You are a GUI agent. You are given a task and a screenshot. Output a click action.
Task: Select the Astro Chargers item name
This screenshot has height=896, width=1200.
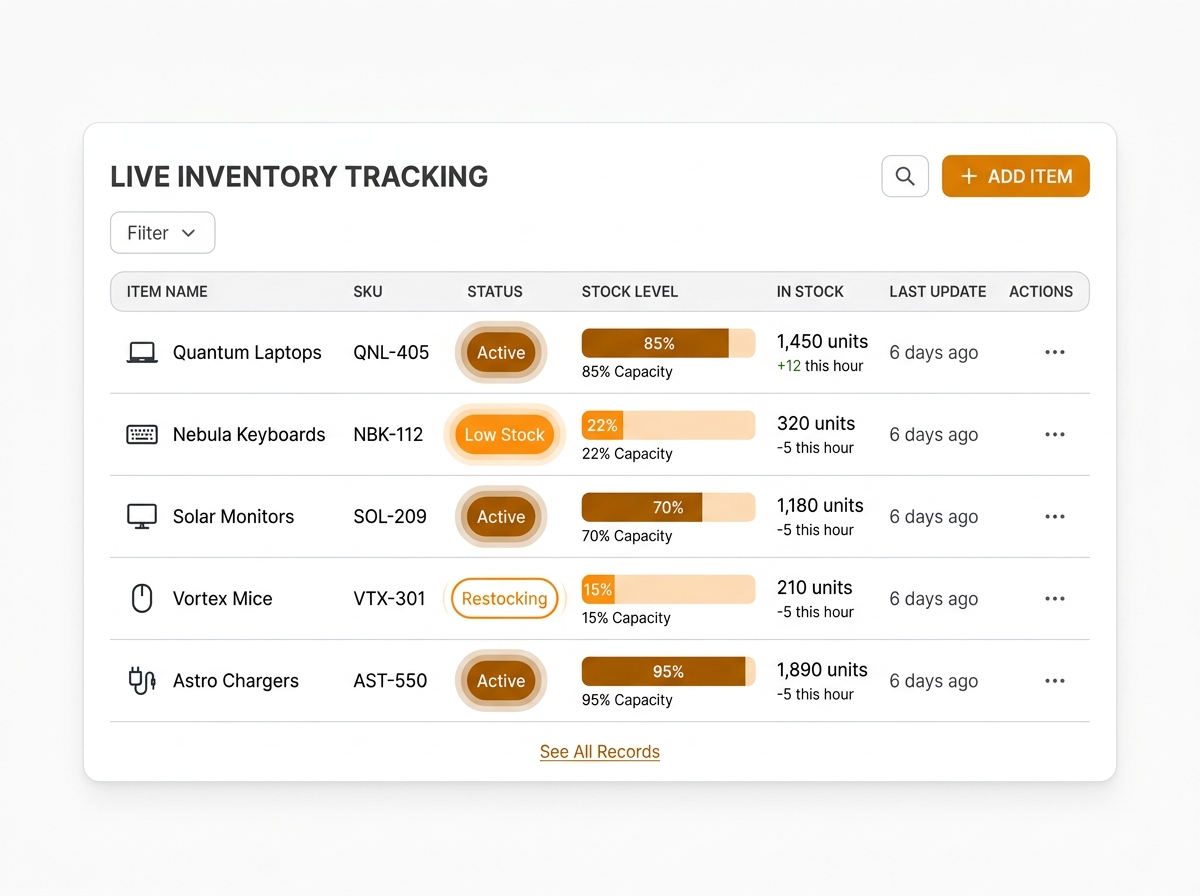(236, 680)
